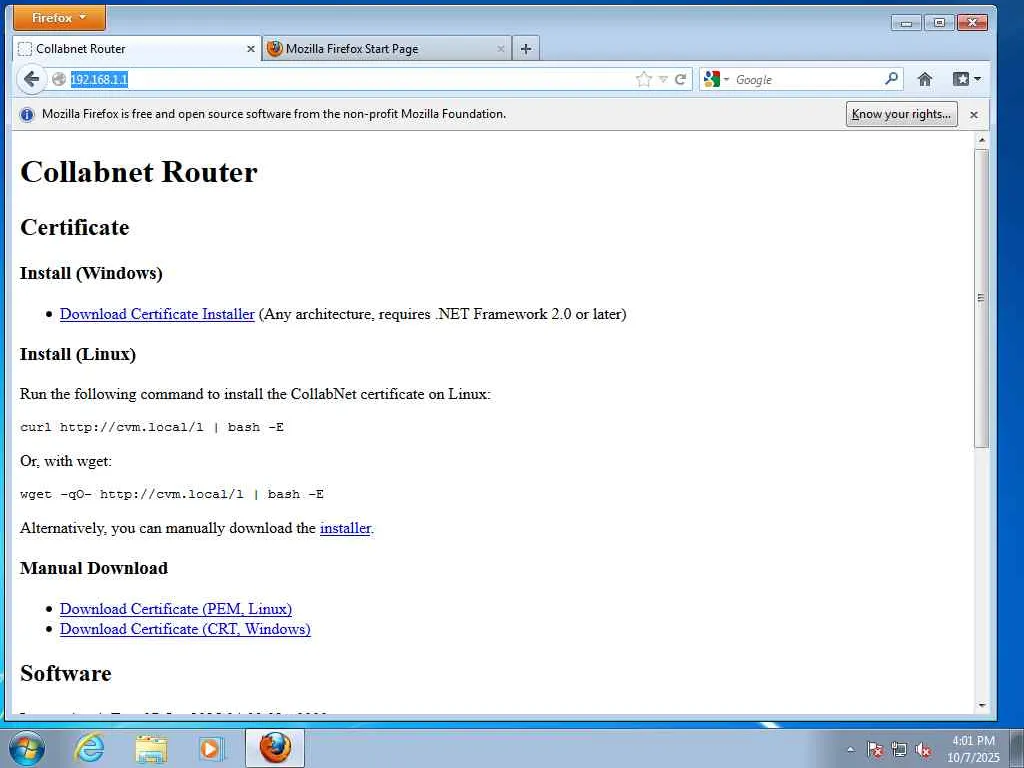Click the Know your rights button

pos(901,114)
